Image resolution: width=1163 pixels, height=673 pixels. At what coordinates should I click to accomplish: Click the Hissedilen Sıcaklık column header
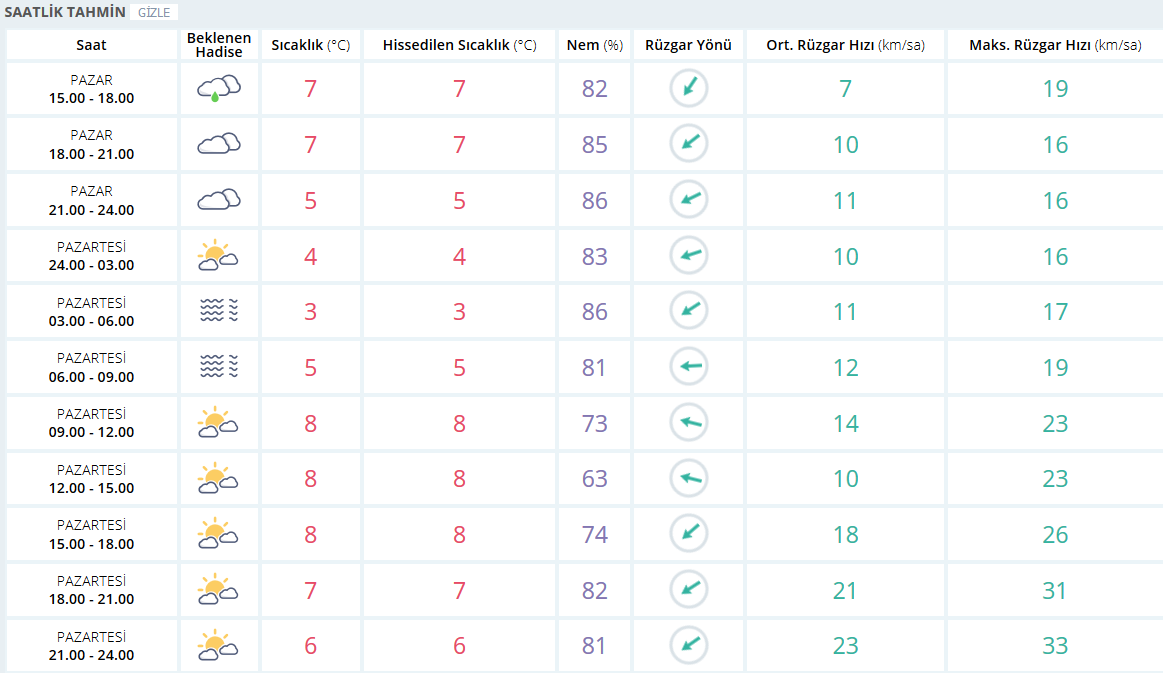(x=459, y=45)
